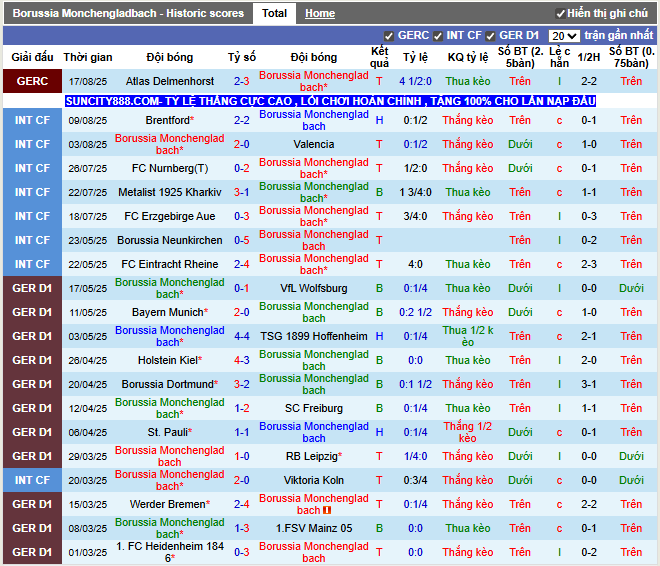Uncheck the INT CF league filter

pyautogui.click(x=438, y=36)
